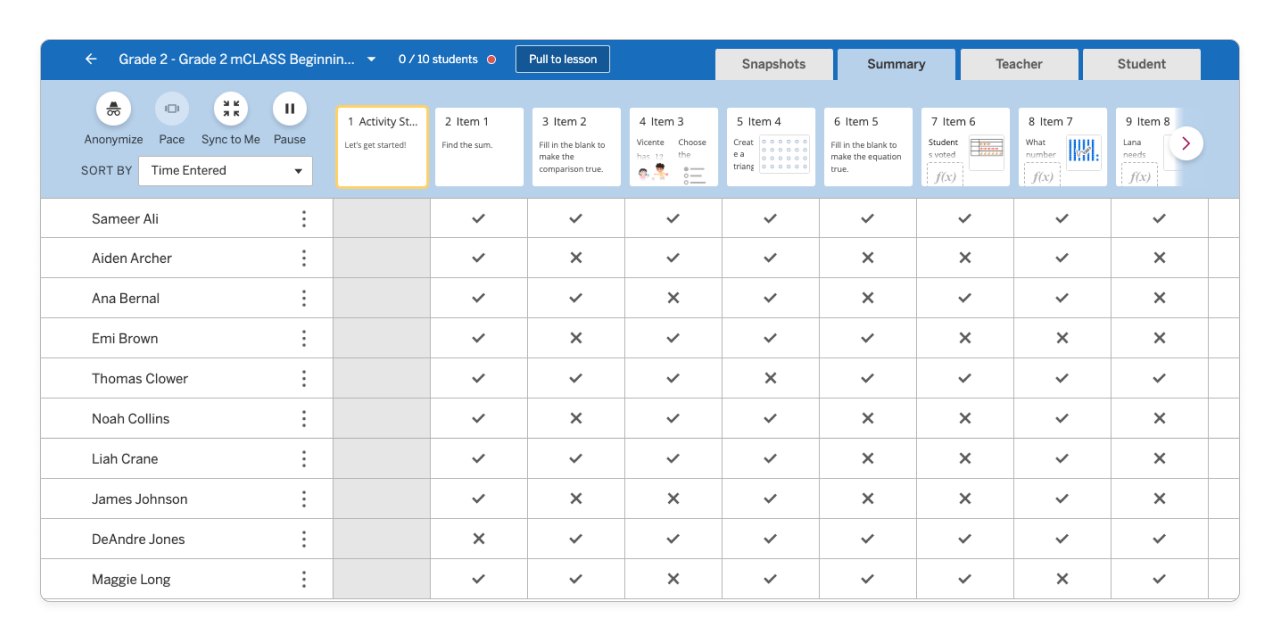Switch to the Teacher tab
The image size is (1280, 640).
click(1018, 64)
